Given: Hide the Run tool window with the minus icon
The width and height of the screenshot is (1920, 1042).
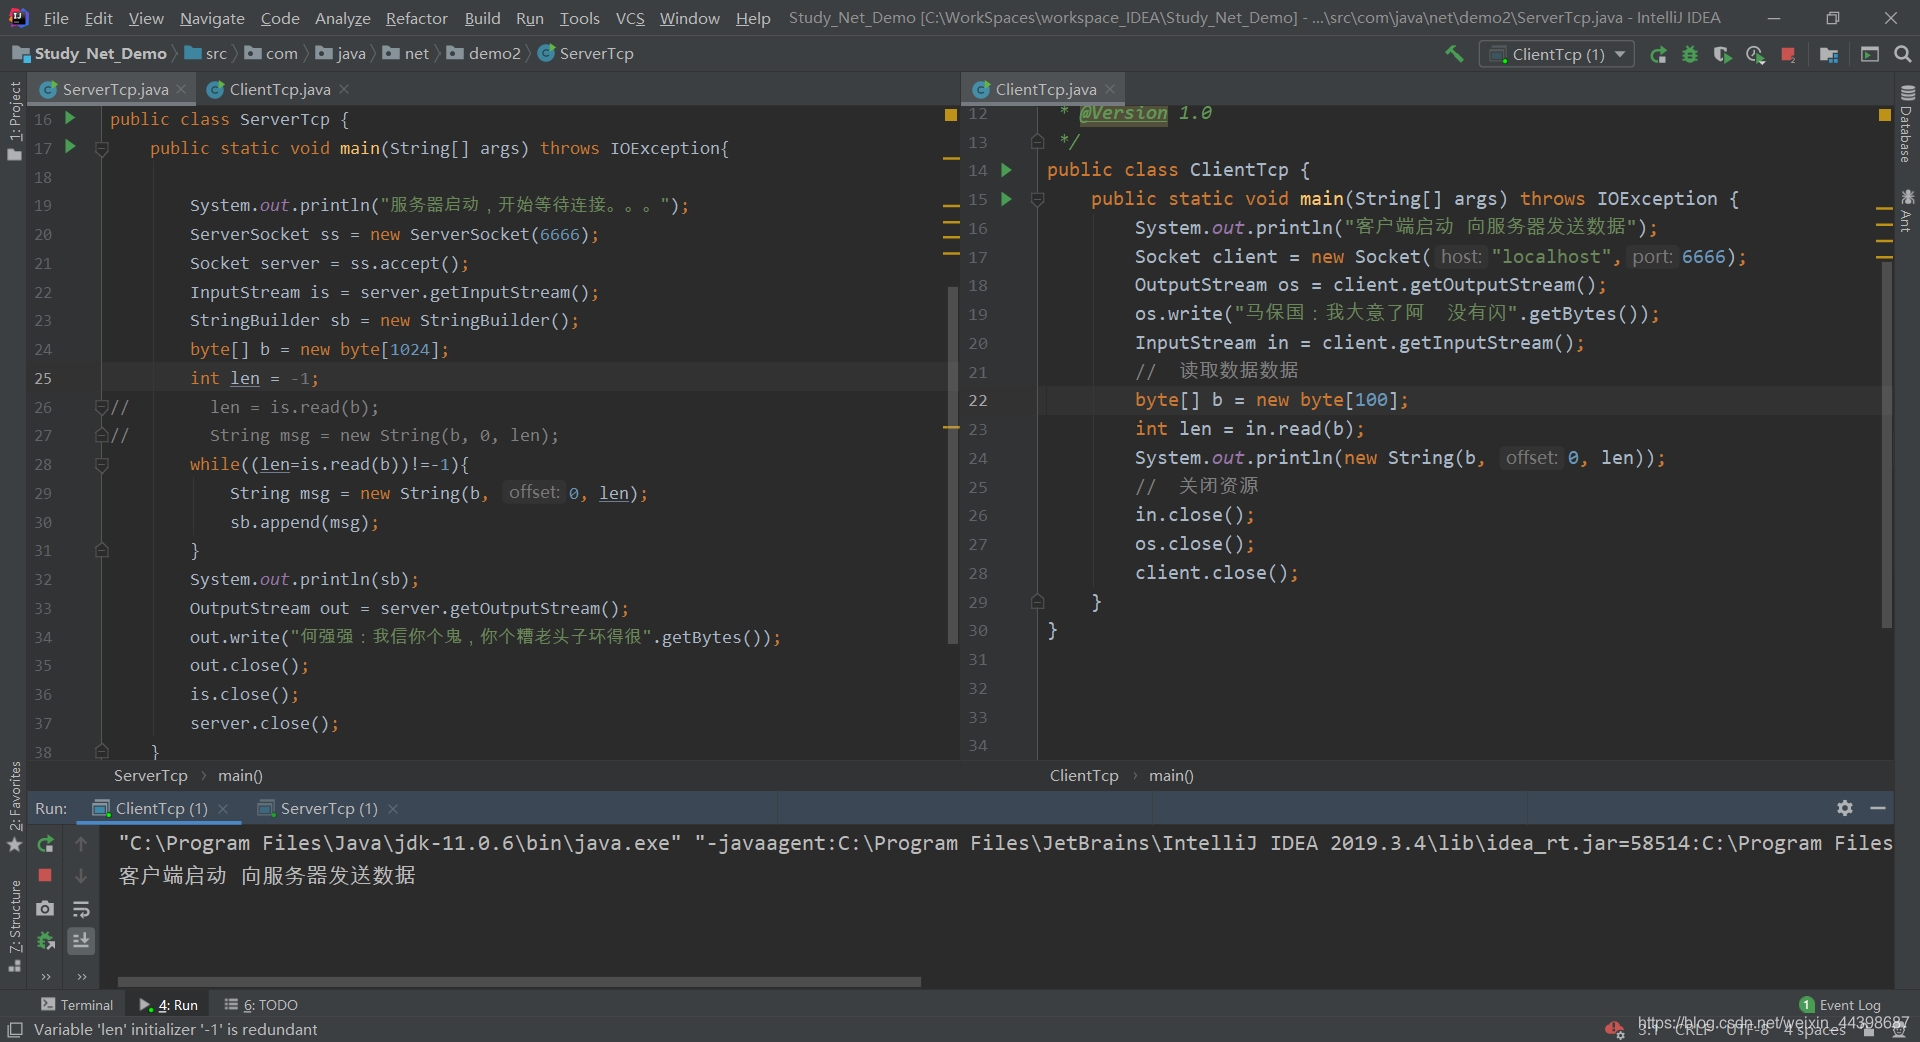Looking at the screenshot, I should (x=1878, y=808).
